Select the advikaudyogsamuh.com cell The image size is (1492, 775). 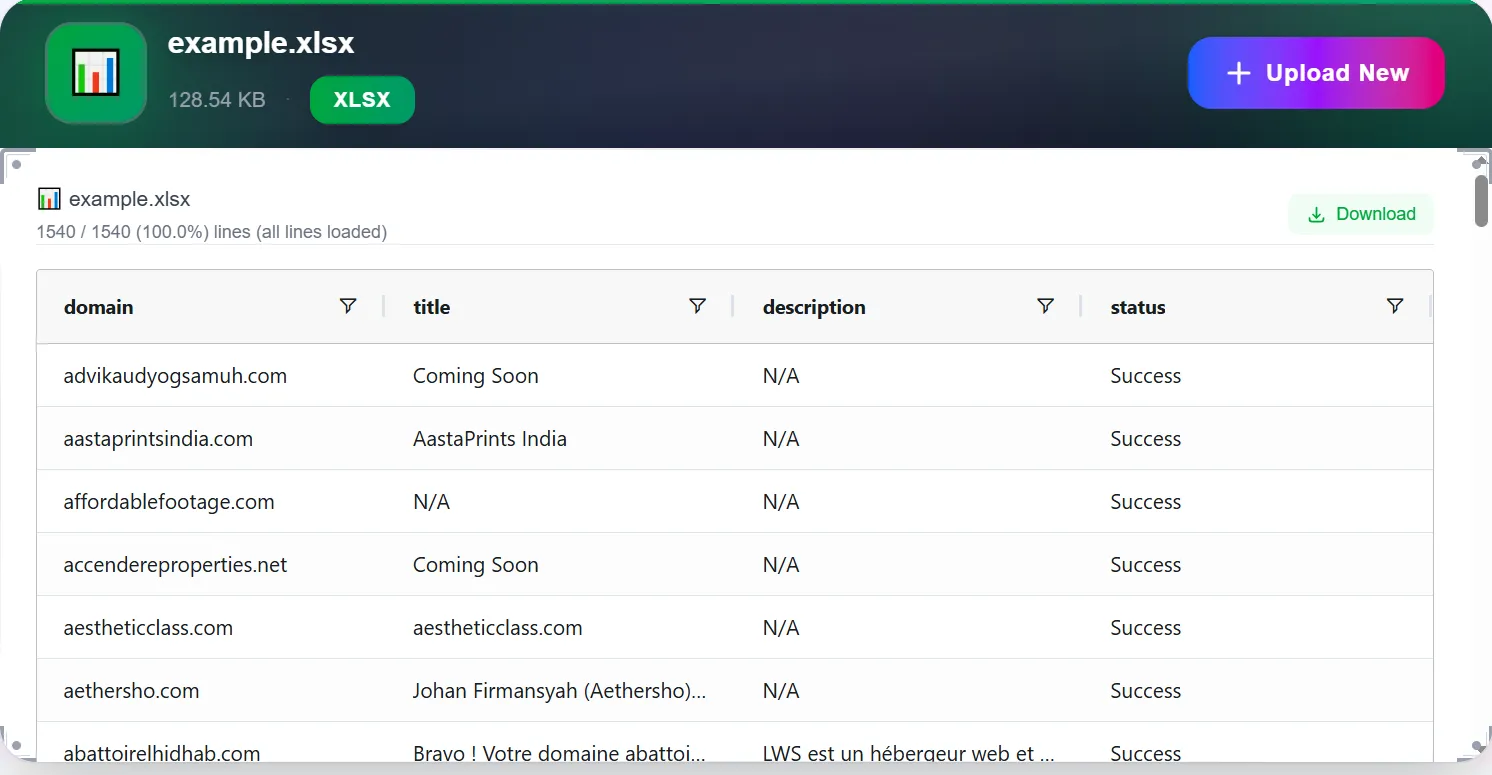[x=175, y=376]
